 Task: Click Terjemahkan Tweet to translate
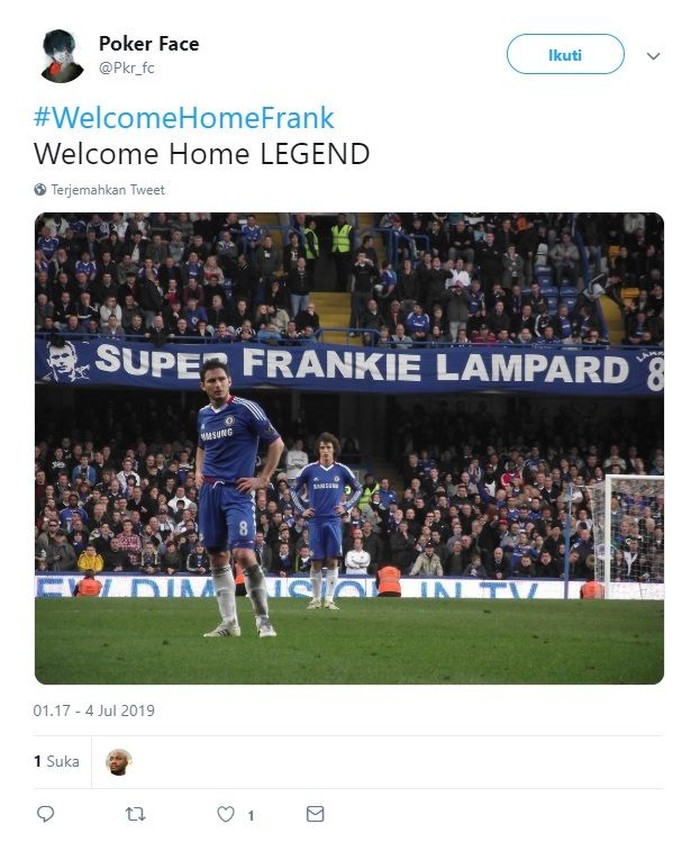(107, 189)
